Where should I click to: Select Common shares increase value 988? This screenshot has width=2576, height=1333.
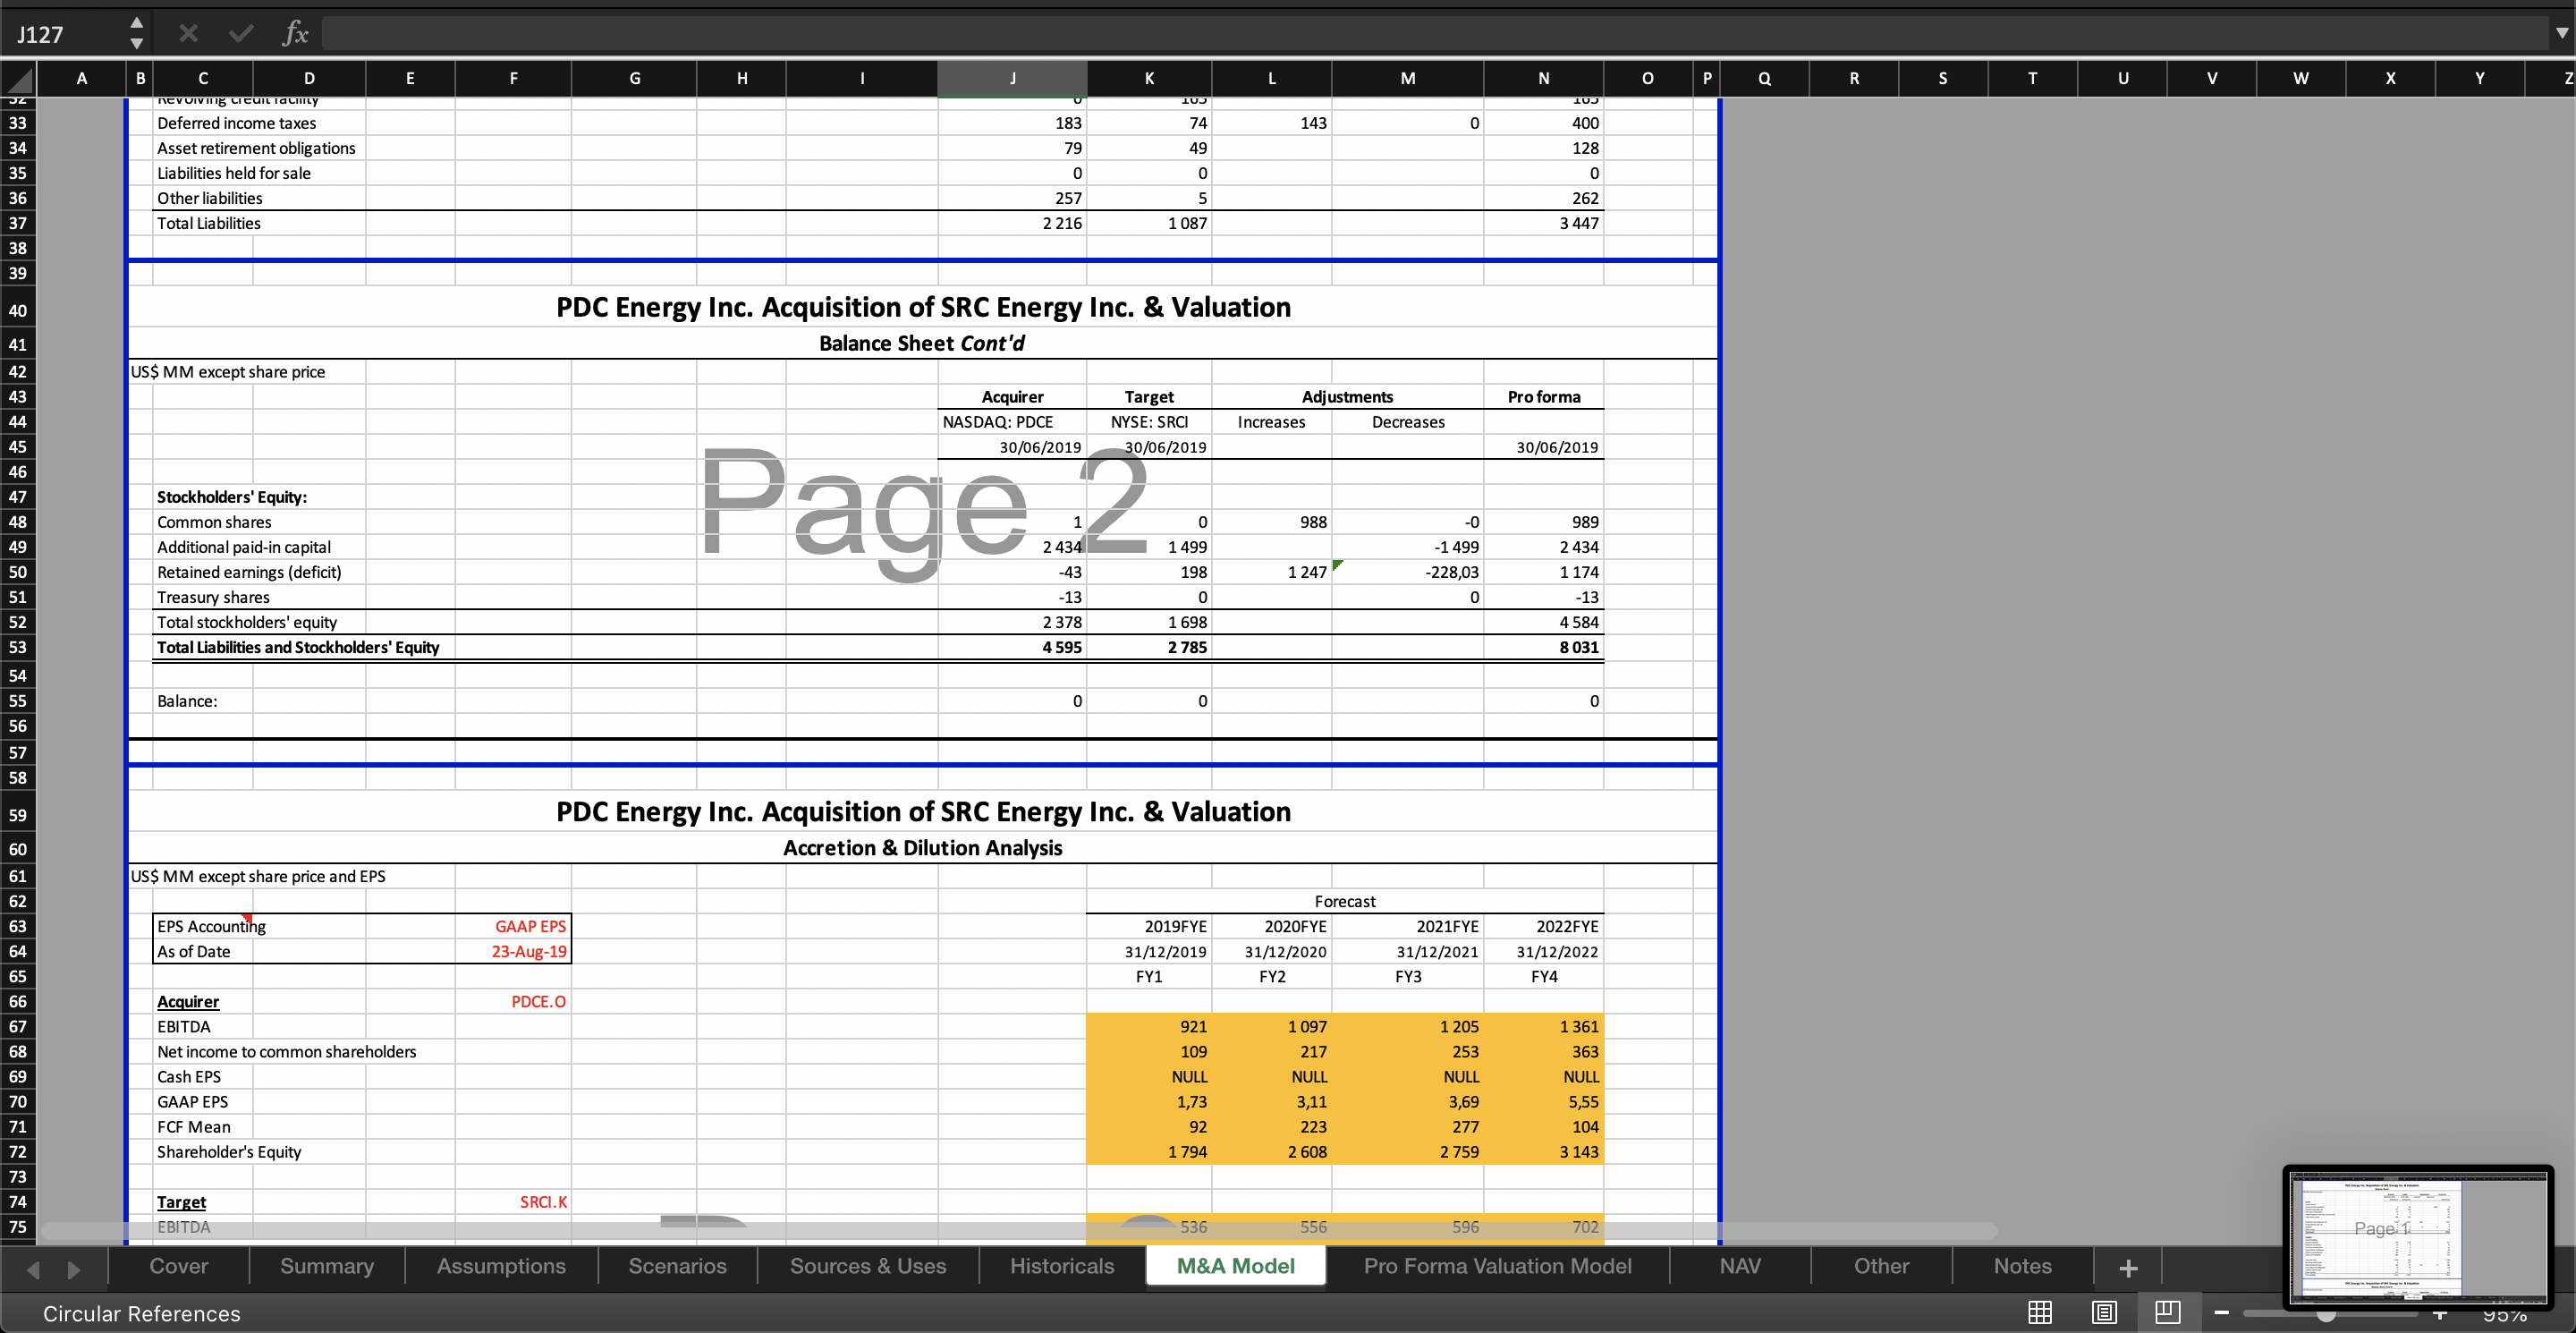[1271, 522]
